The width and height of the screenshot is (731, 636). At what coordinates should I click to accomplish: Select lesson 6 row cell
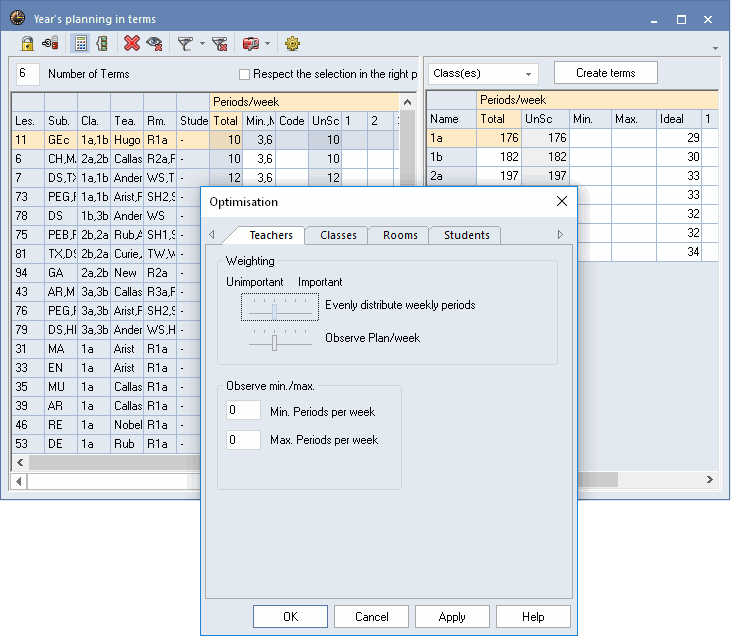click(x=28, y=159)
